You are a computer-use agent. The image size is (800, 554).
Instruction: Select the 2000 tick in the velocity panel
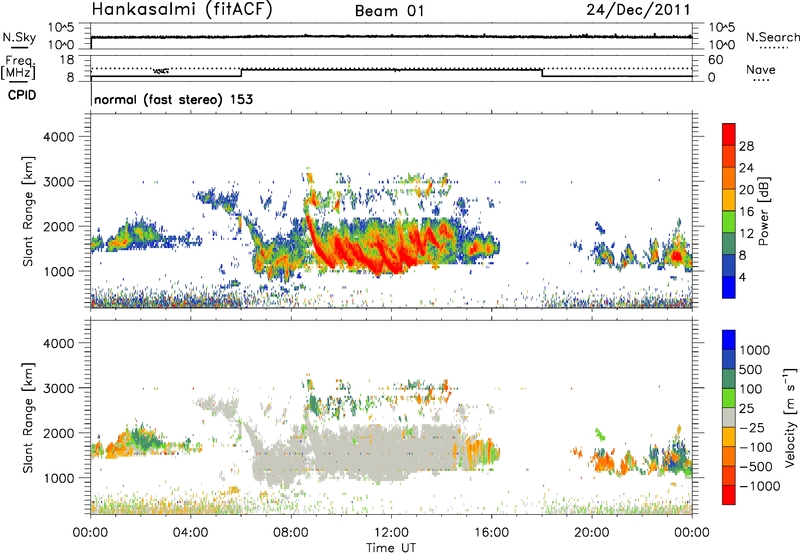click(x=58, y=433)
